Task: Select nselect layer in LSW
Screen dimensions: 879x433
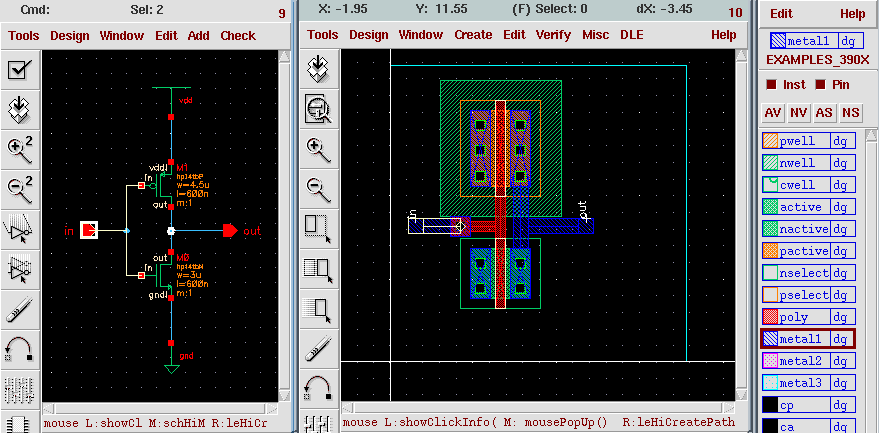Action: [x=808, y=273]
